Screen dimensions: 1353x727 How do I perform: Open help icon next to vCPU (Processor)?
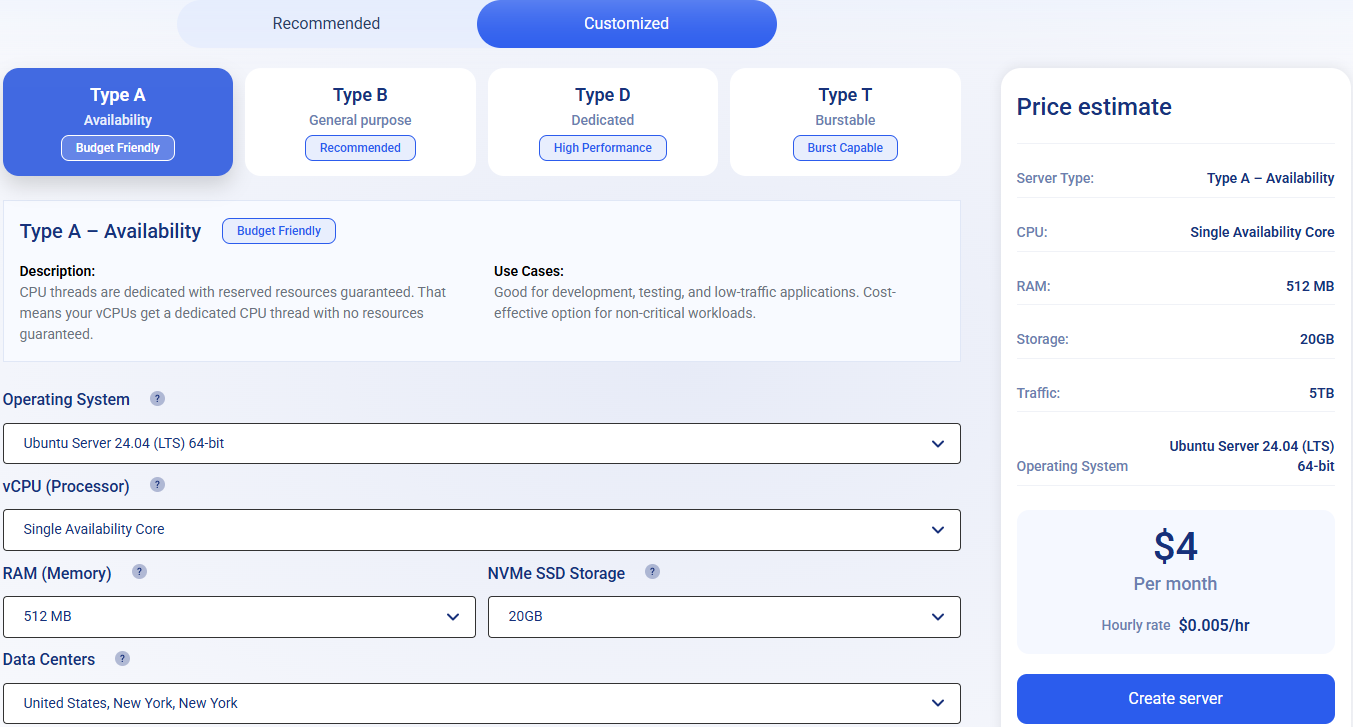click(x=157, y=485)
